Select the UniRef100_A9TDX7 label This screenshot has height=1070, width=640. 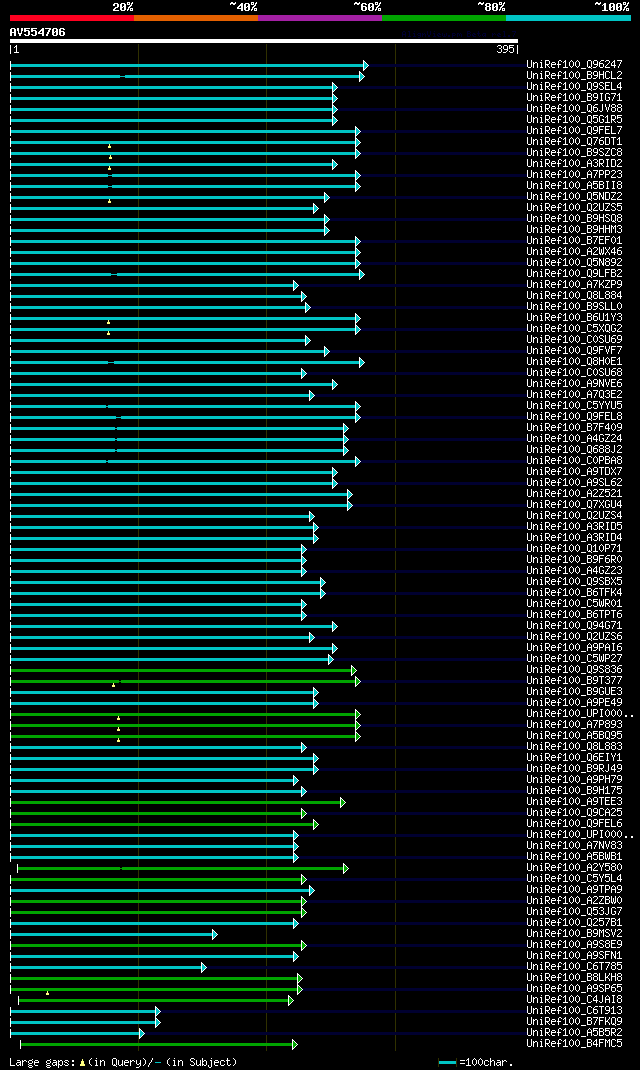coord(574,472)
